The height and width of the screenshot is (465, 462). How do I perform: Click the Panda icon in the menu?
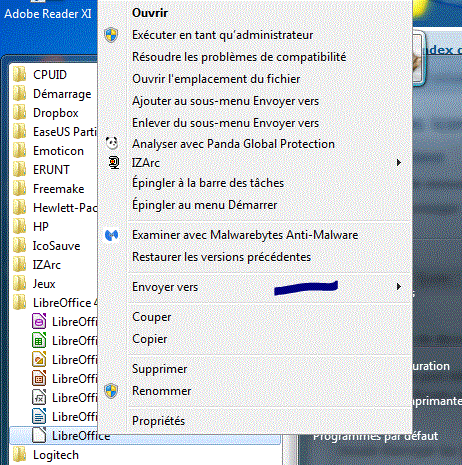(112, 143)
